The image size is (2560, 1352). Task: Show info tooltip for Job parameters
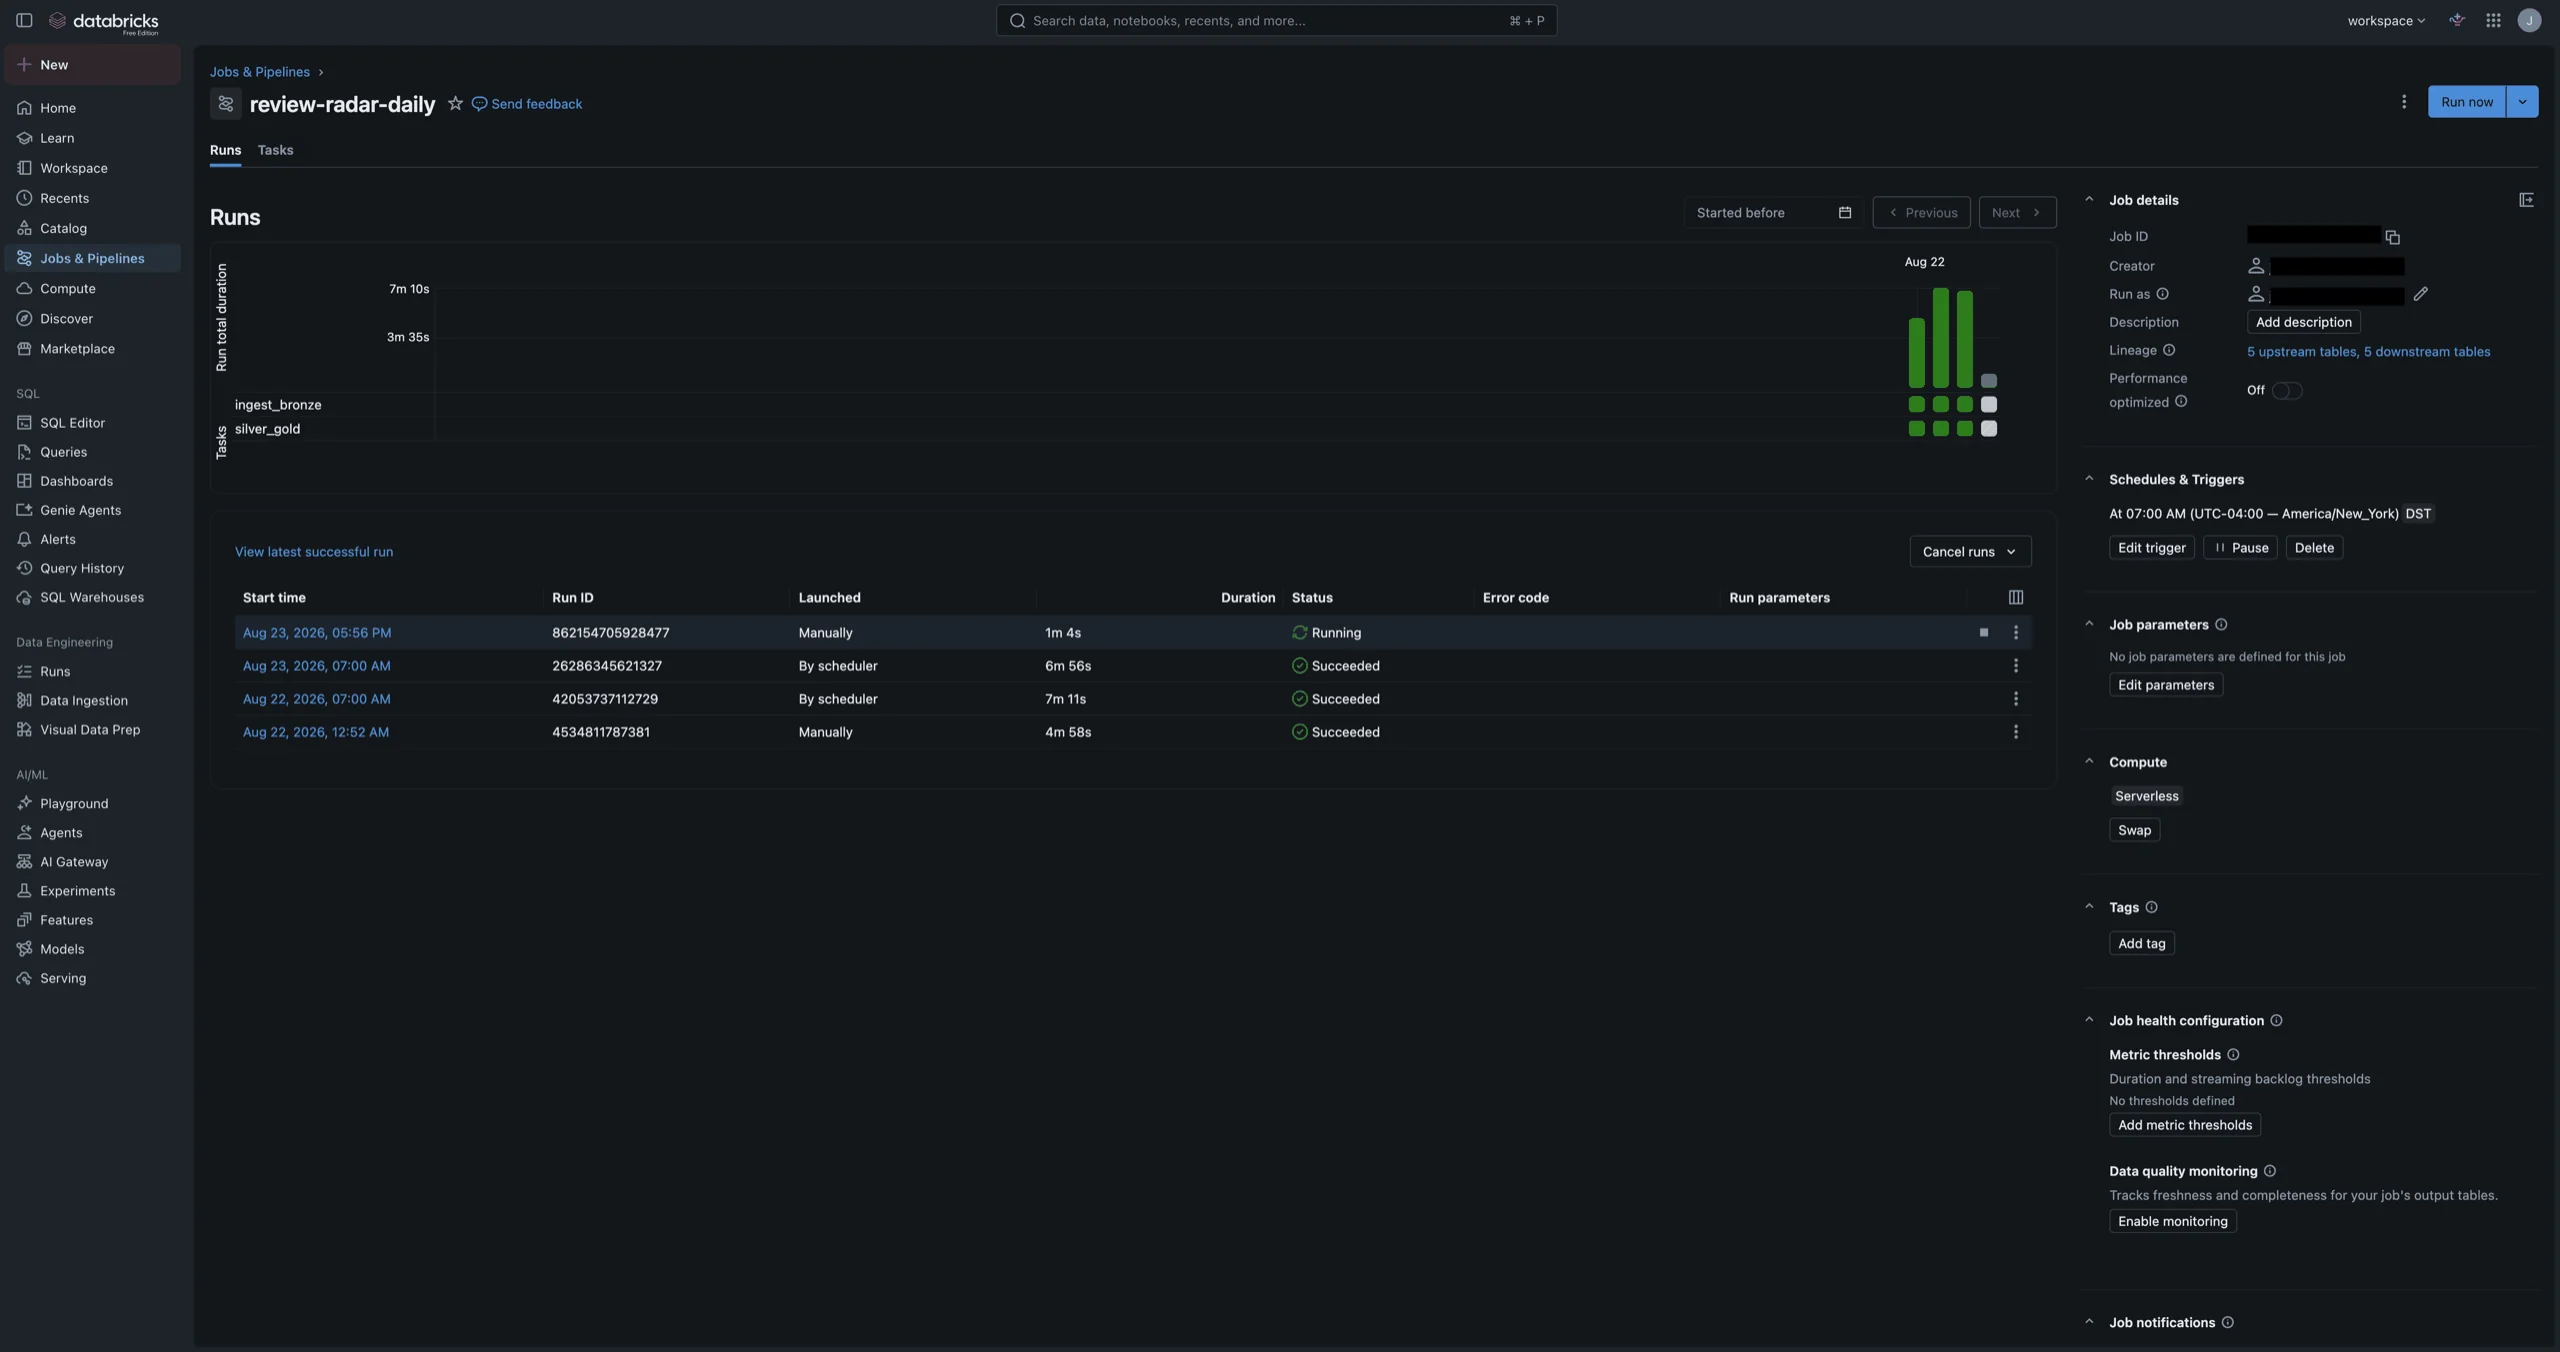[2221, 624]
